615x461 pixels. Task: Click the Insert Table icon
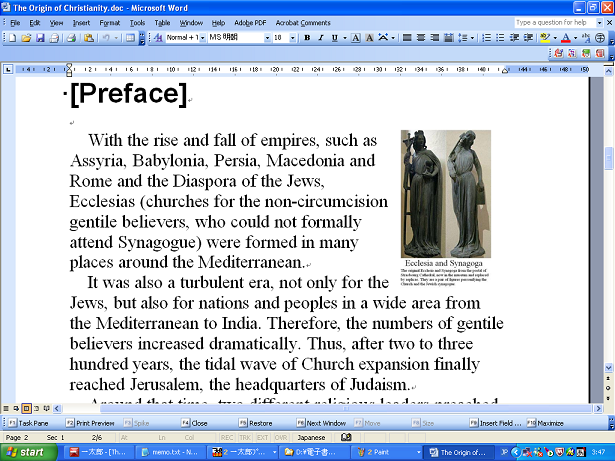click(130, 38)
